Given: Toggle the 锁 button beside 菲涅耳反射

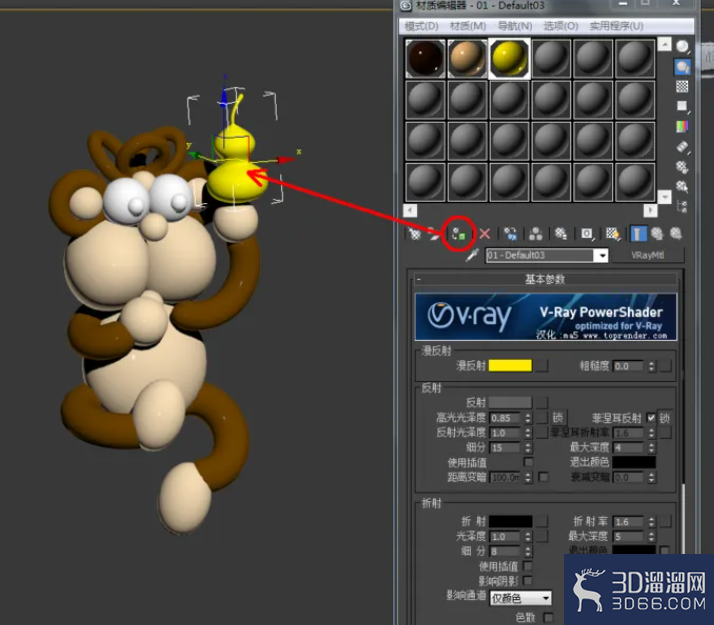Looking at the screenshot, I should coord(665,417).
